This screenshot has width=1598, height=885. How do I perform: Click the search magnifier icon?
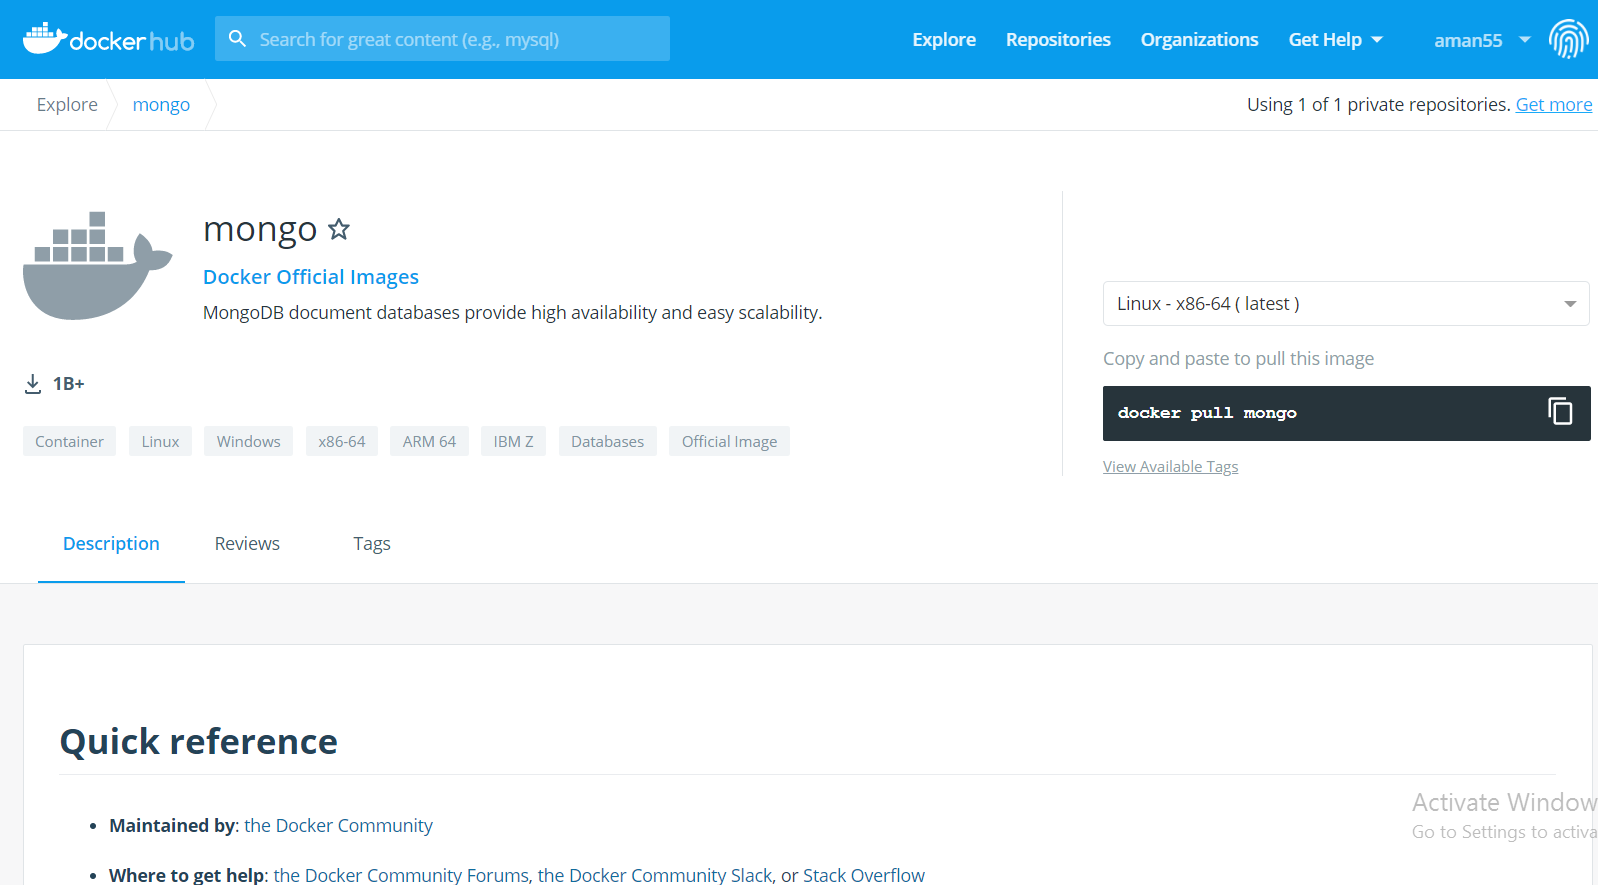237,39
